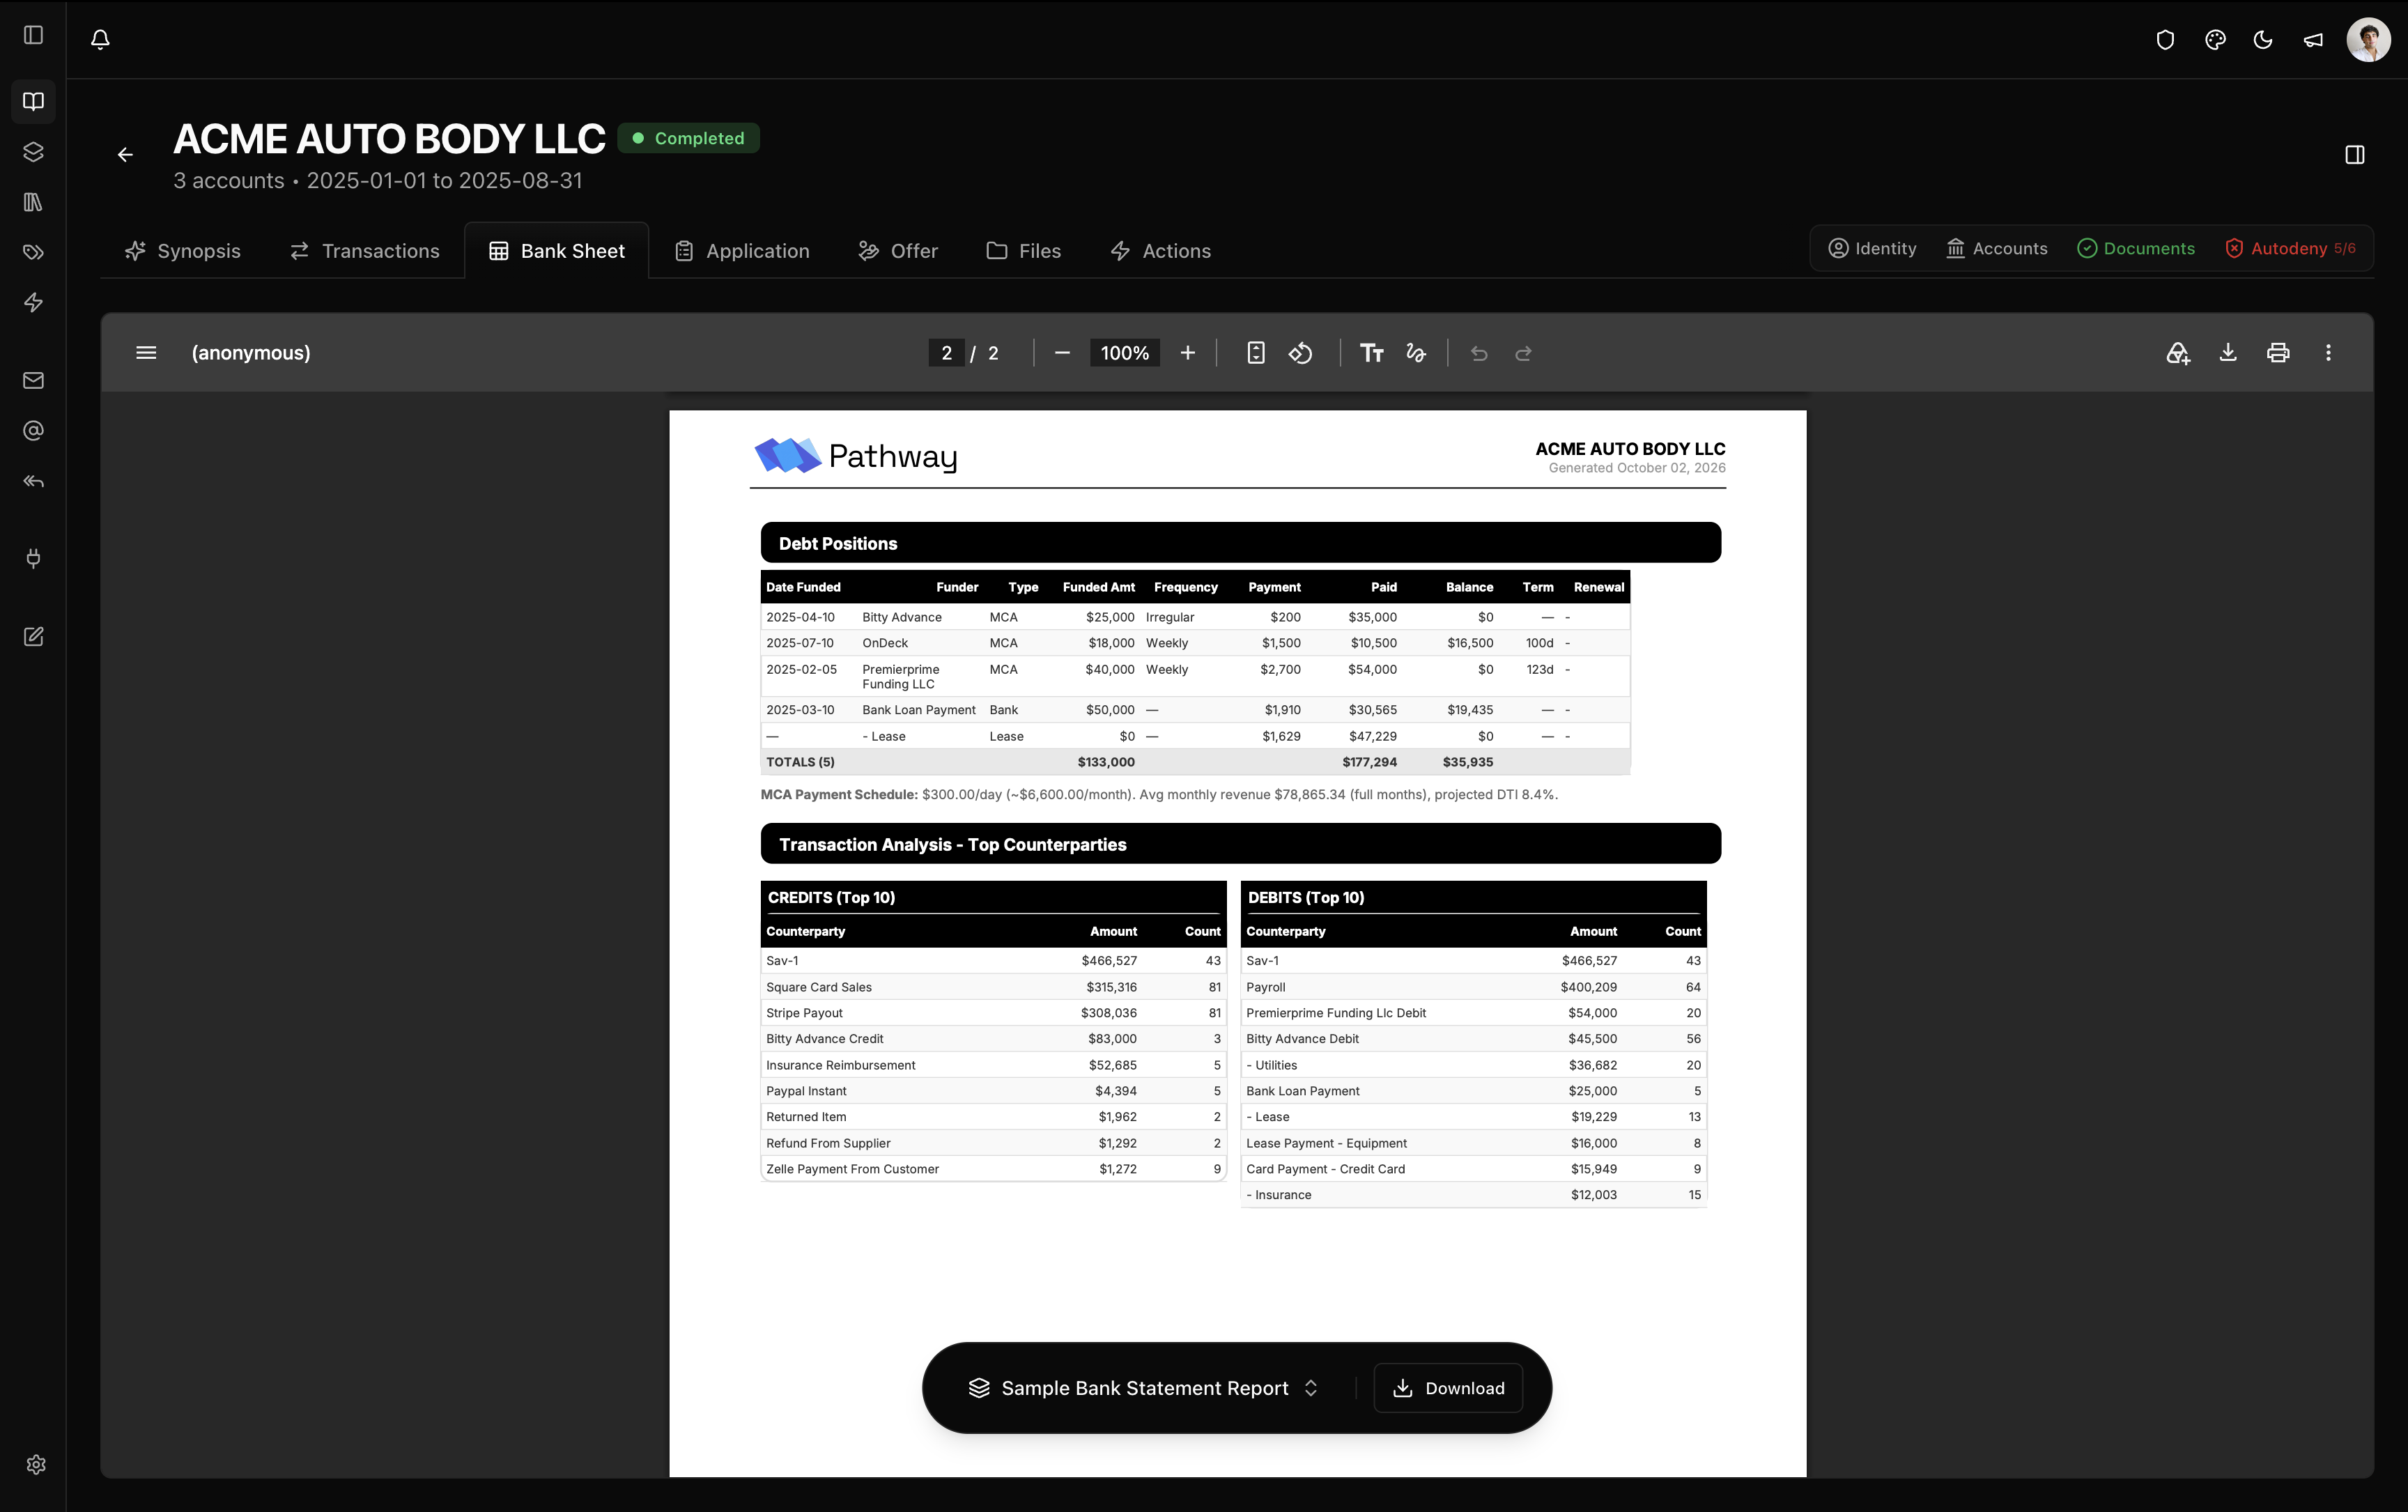Click the Documents status button
Screen dimensions: 2408x1512
(2136, 249)
